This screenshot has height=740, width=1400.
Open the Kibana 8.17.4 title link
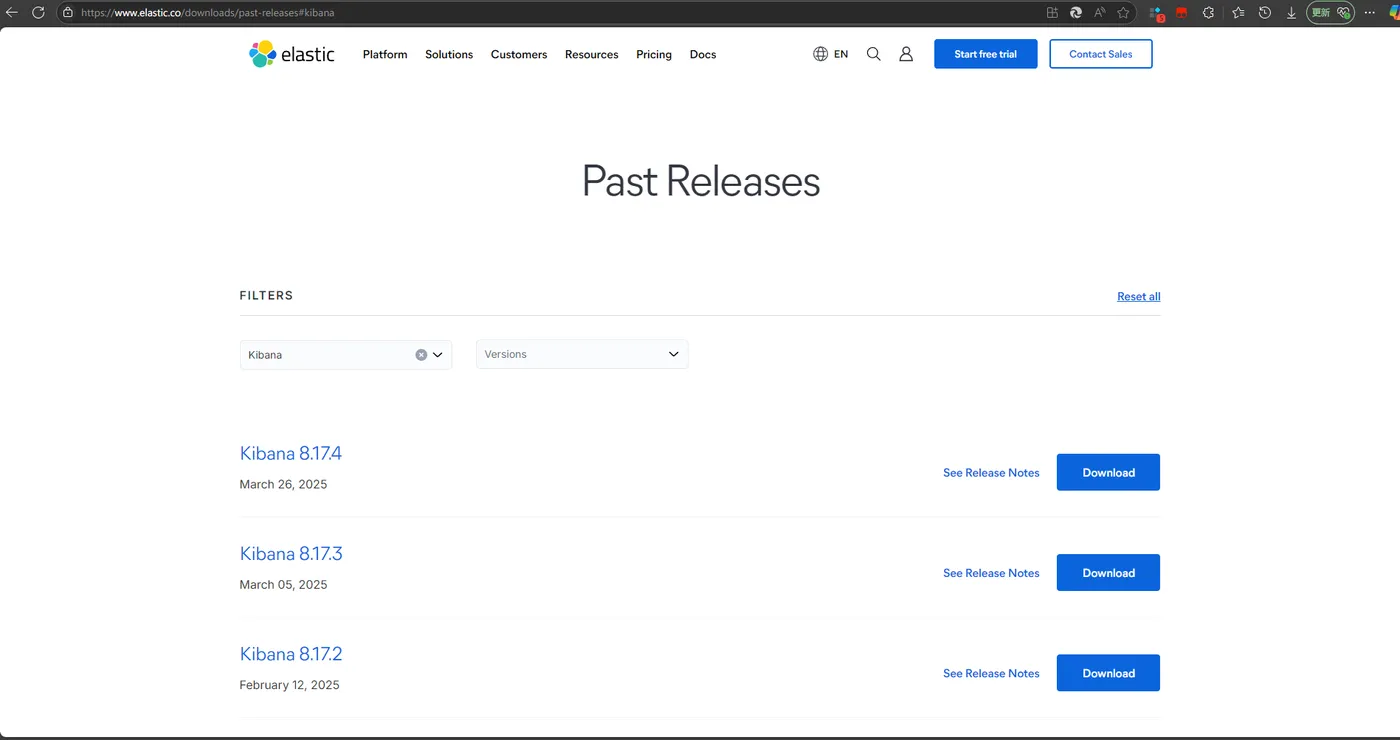291,453
